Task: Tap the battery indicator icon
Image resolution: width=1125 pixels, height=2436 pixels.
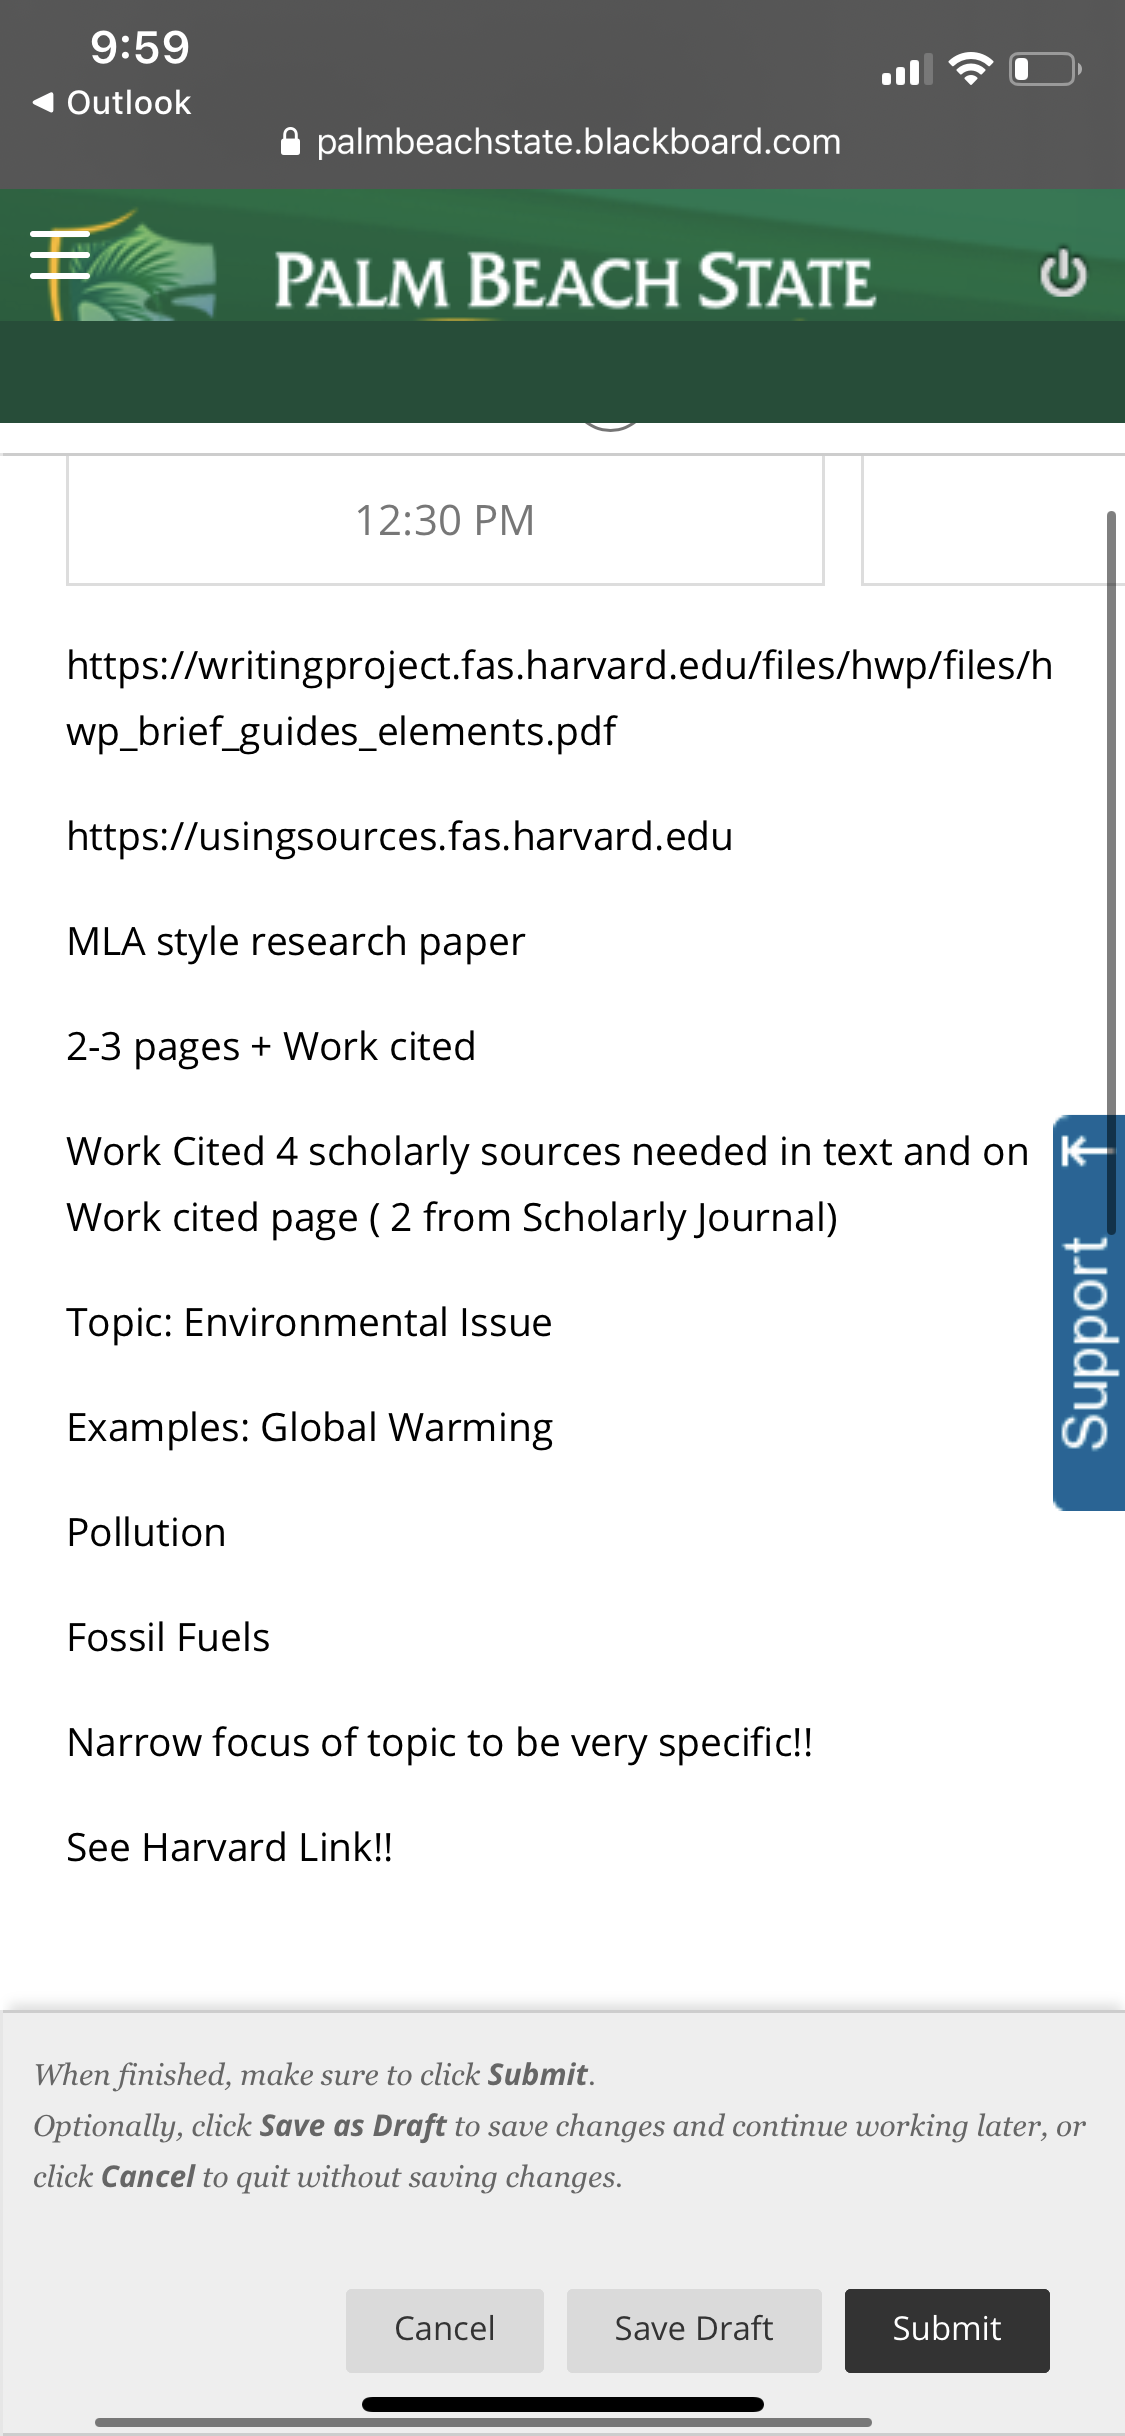Action: click(1045, 69)
